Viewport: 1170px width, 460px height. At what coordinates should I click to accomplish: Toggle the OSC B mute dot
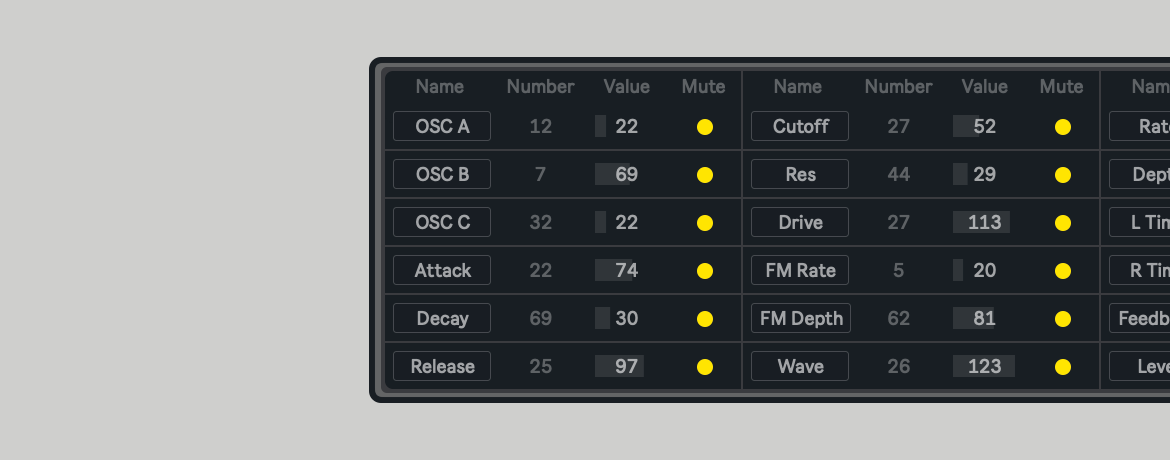705,175
